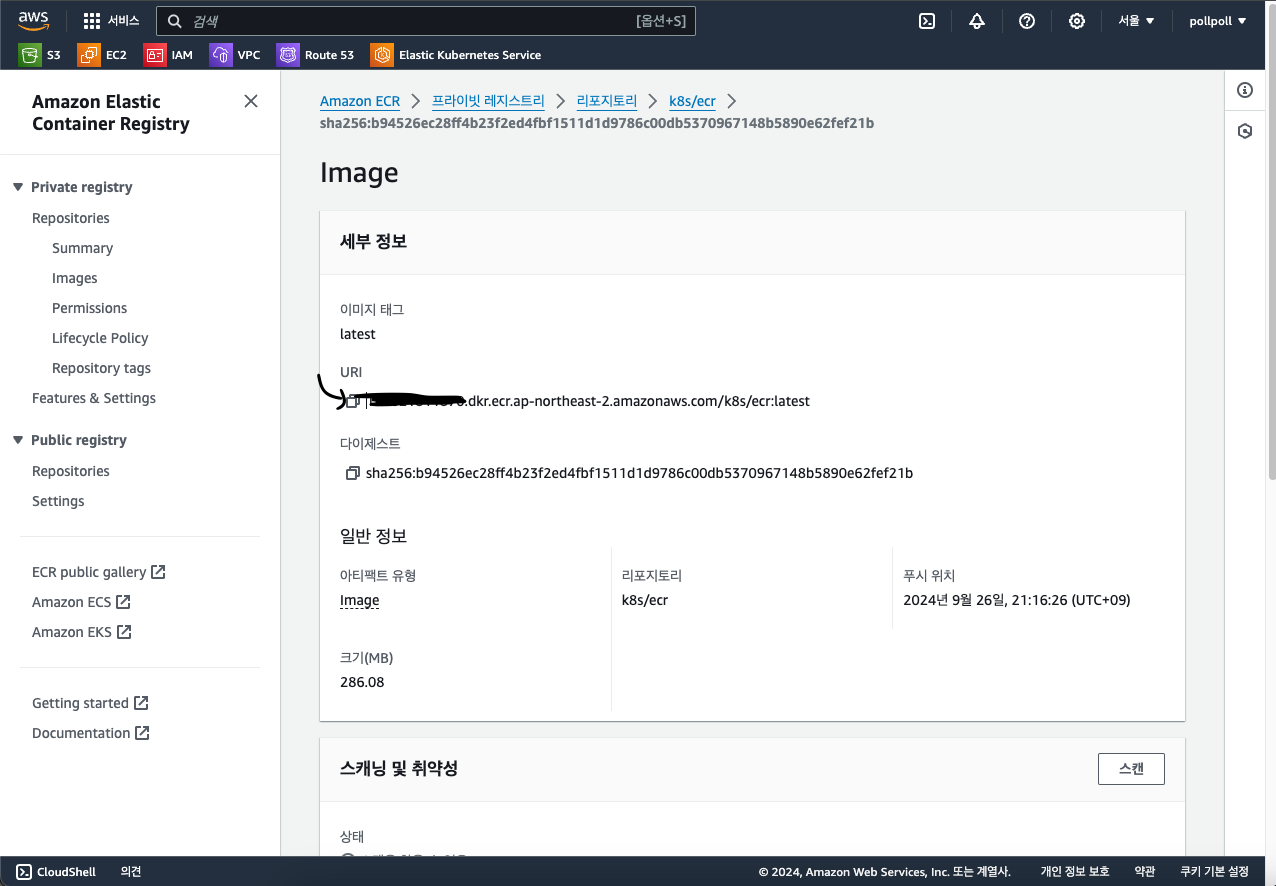Open the IAM shortcut in favorites bar
Viewport: 1276px width, 886px height.
(169, 55)
